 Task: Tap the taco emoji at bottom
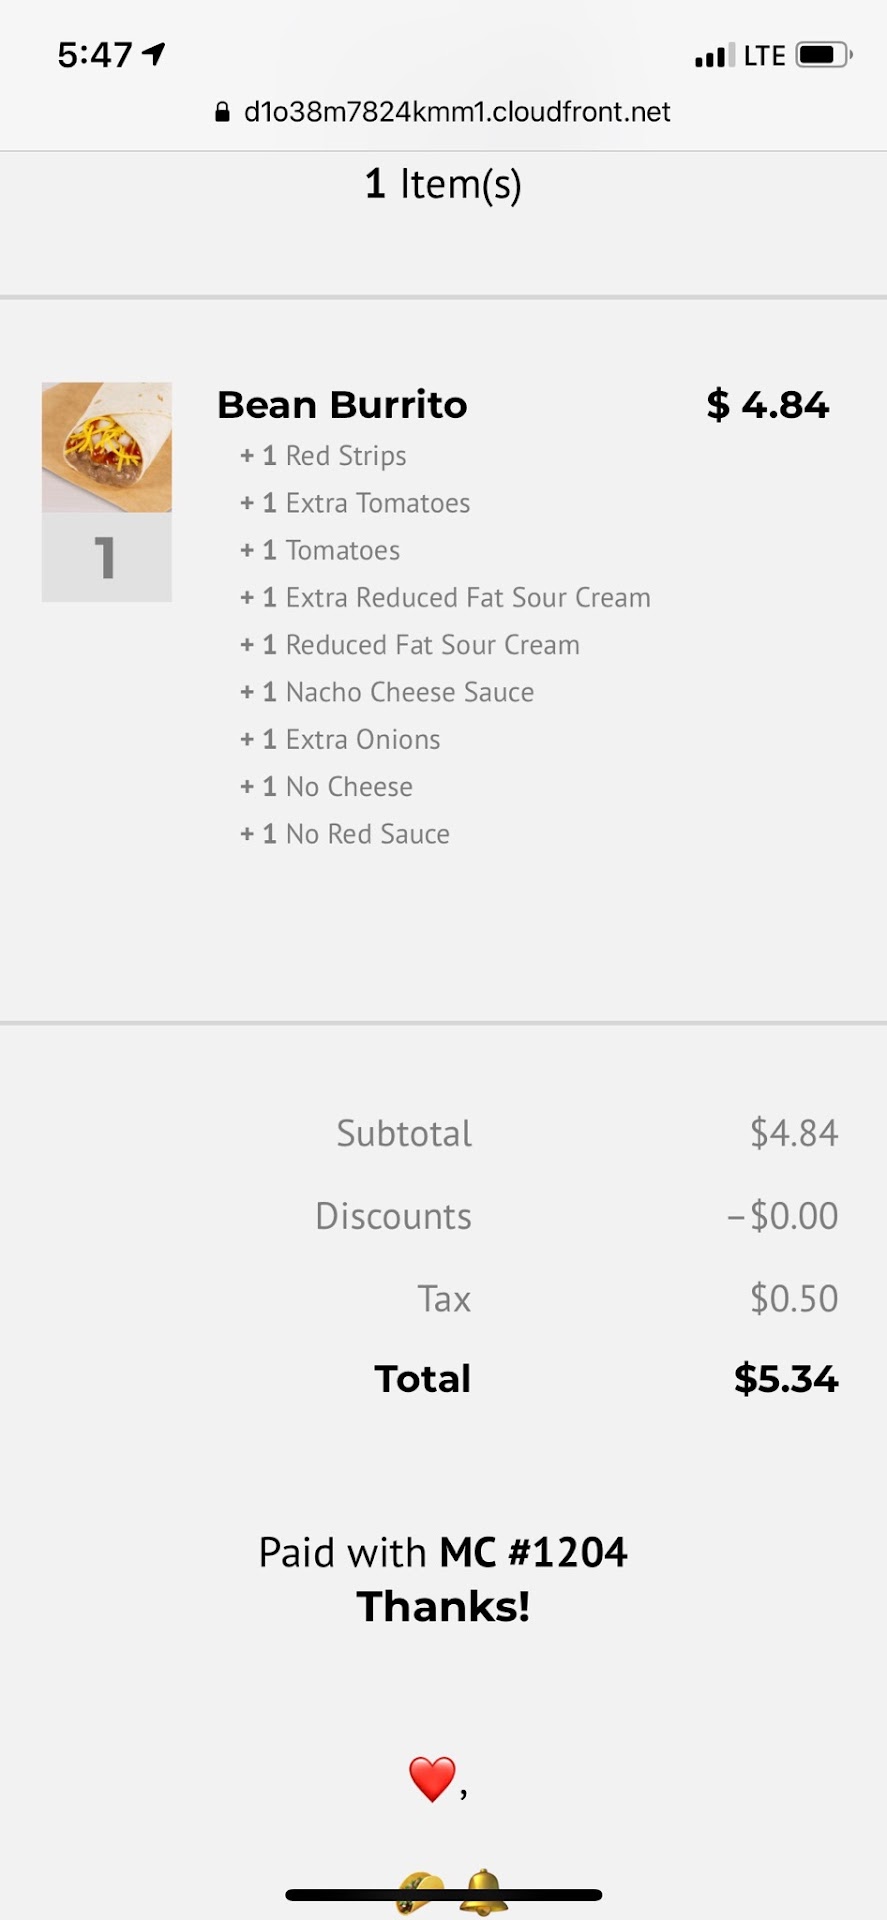pos(421,1893)
